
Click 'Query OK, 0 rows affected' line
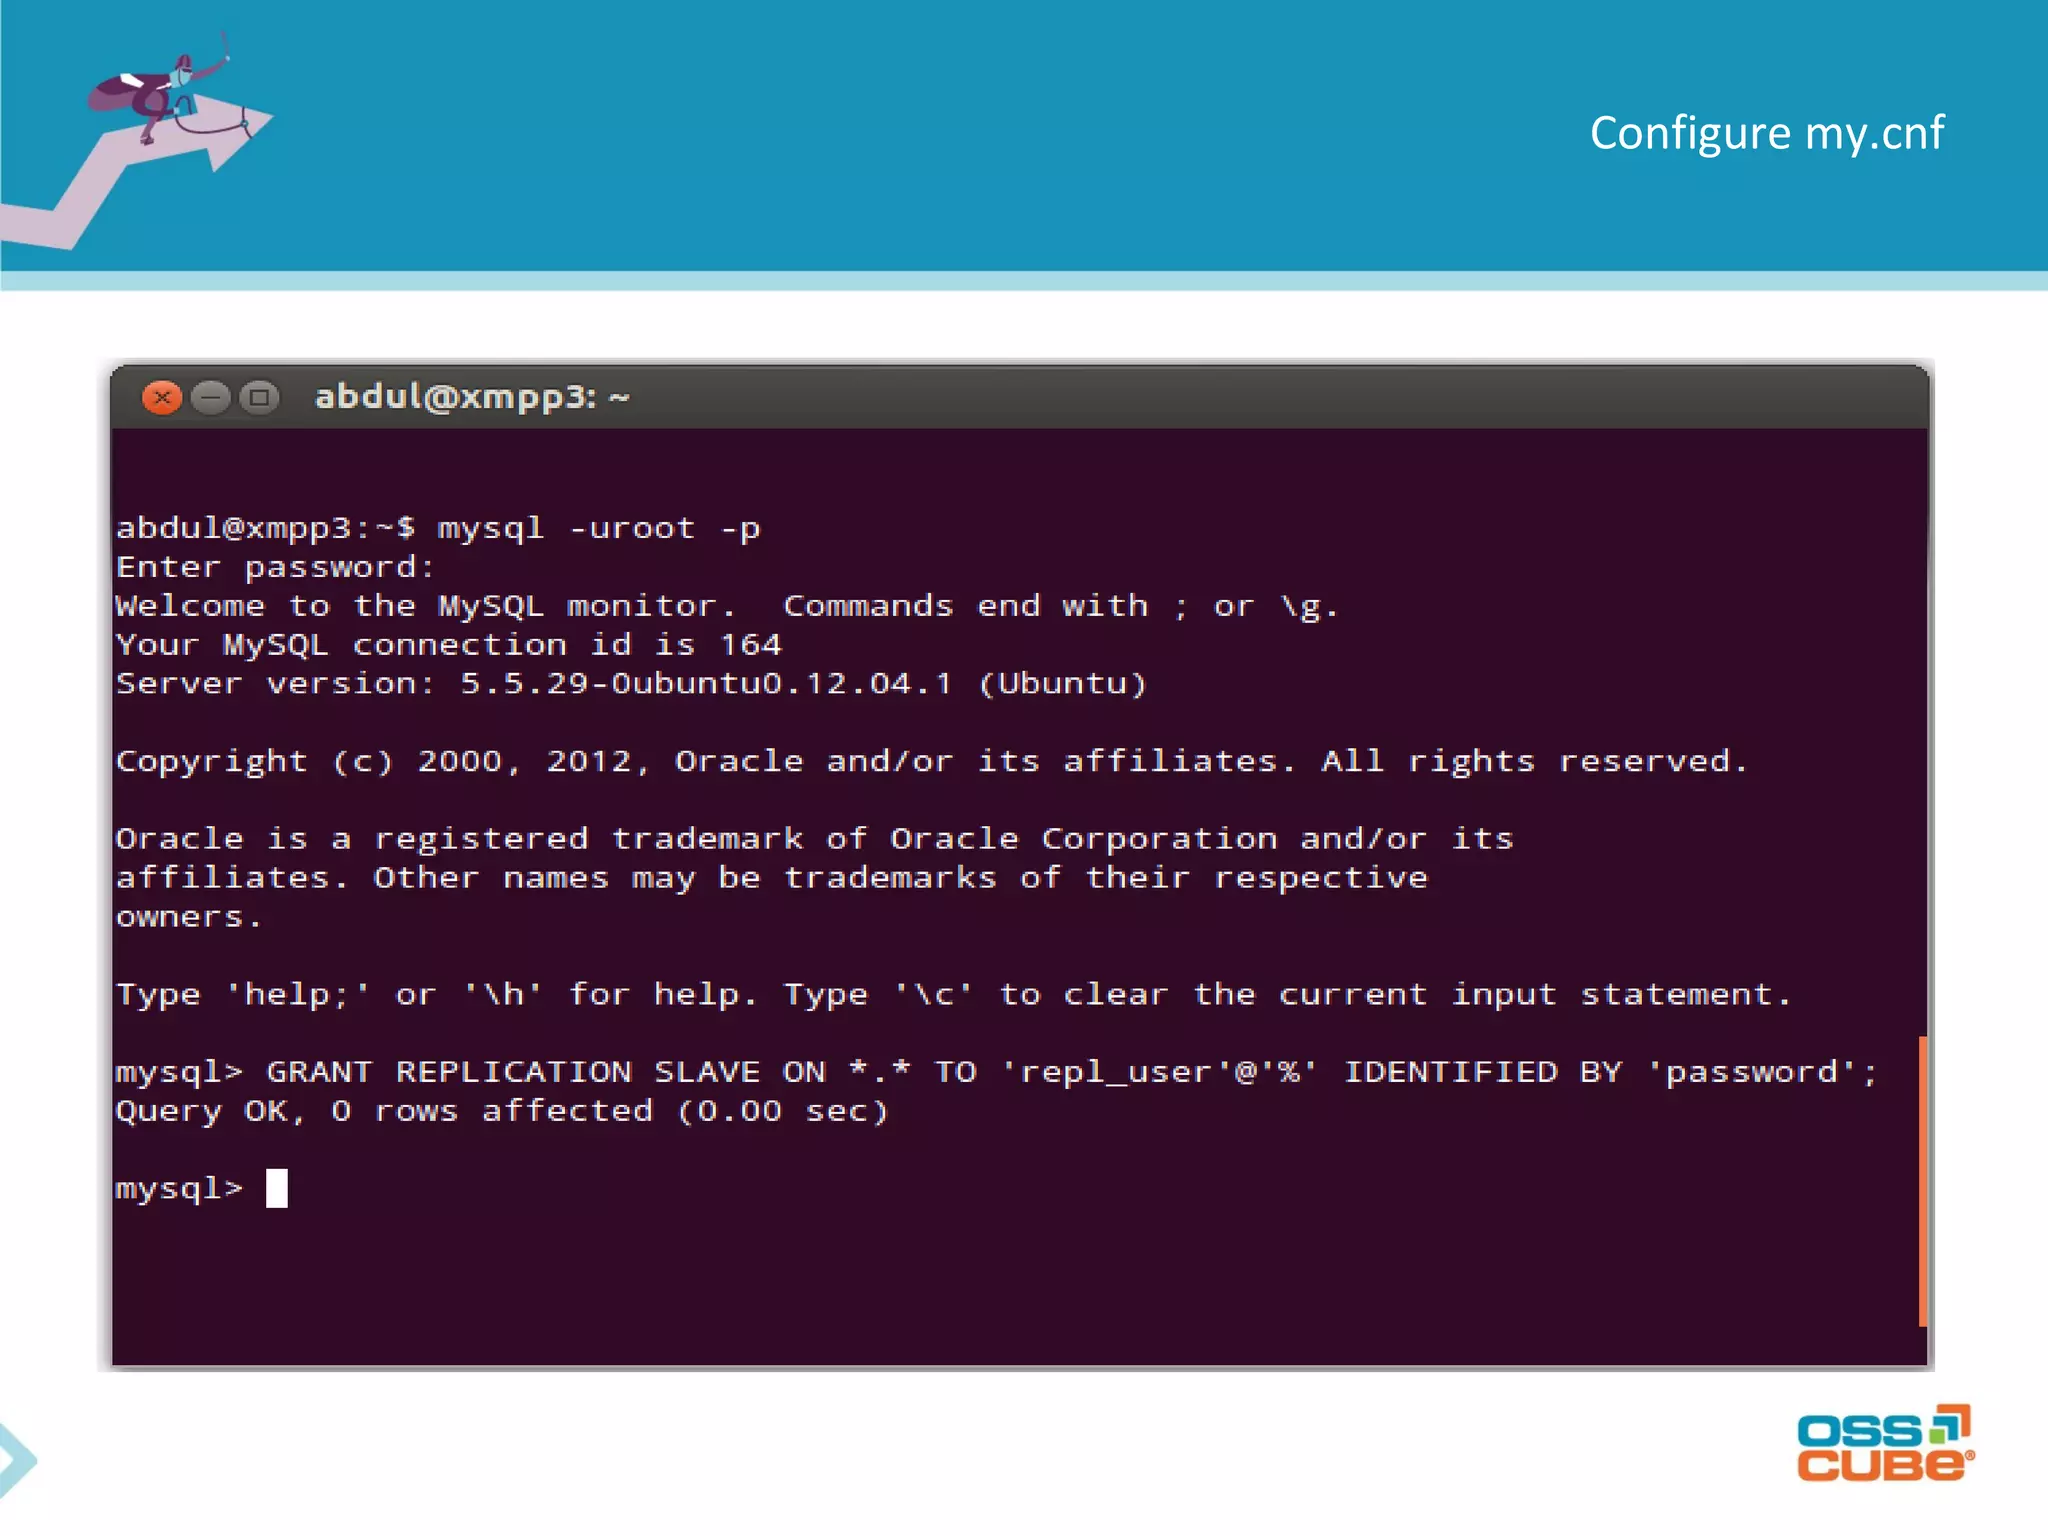tap(502, 1111)
